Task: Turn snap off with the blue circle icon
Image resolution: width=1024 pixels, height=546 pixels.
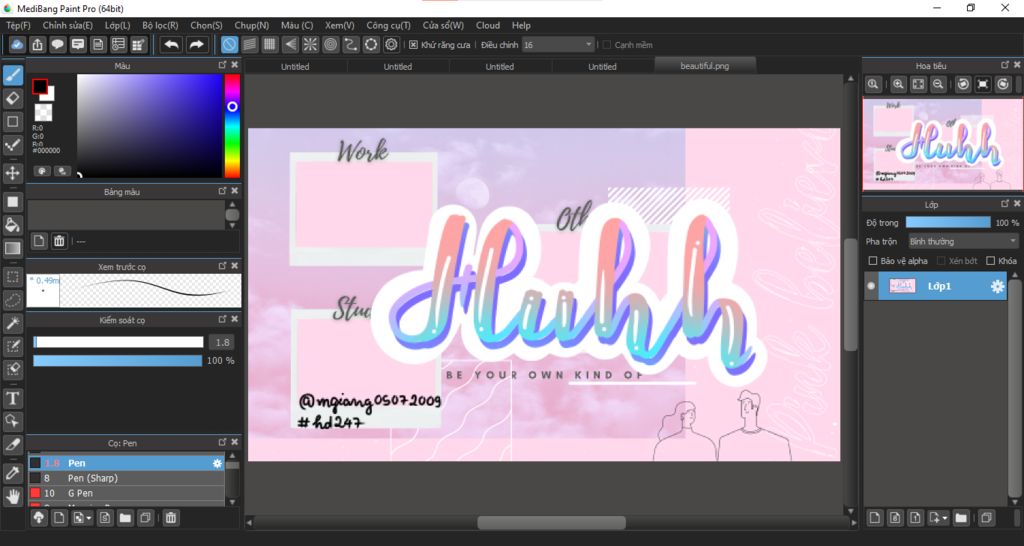Action: pos(229,44)
